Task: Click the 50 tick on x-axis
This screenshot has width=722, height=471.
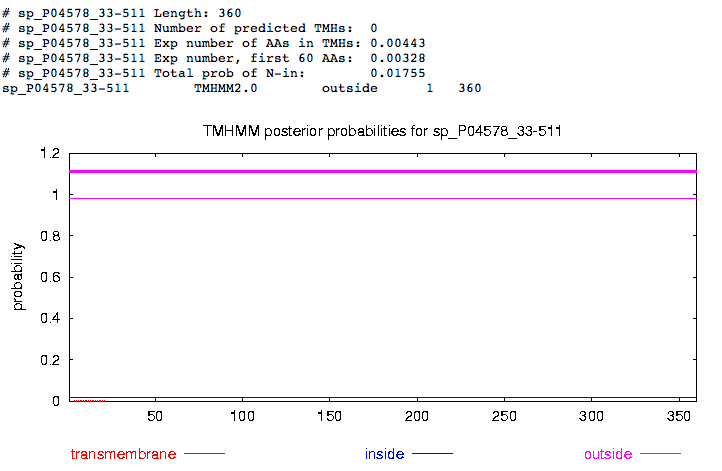Action: coord(155,415)
